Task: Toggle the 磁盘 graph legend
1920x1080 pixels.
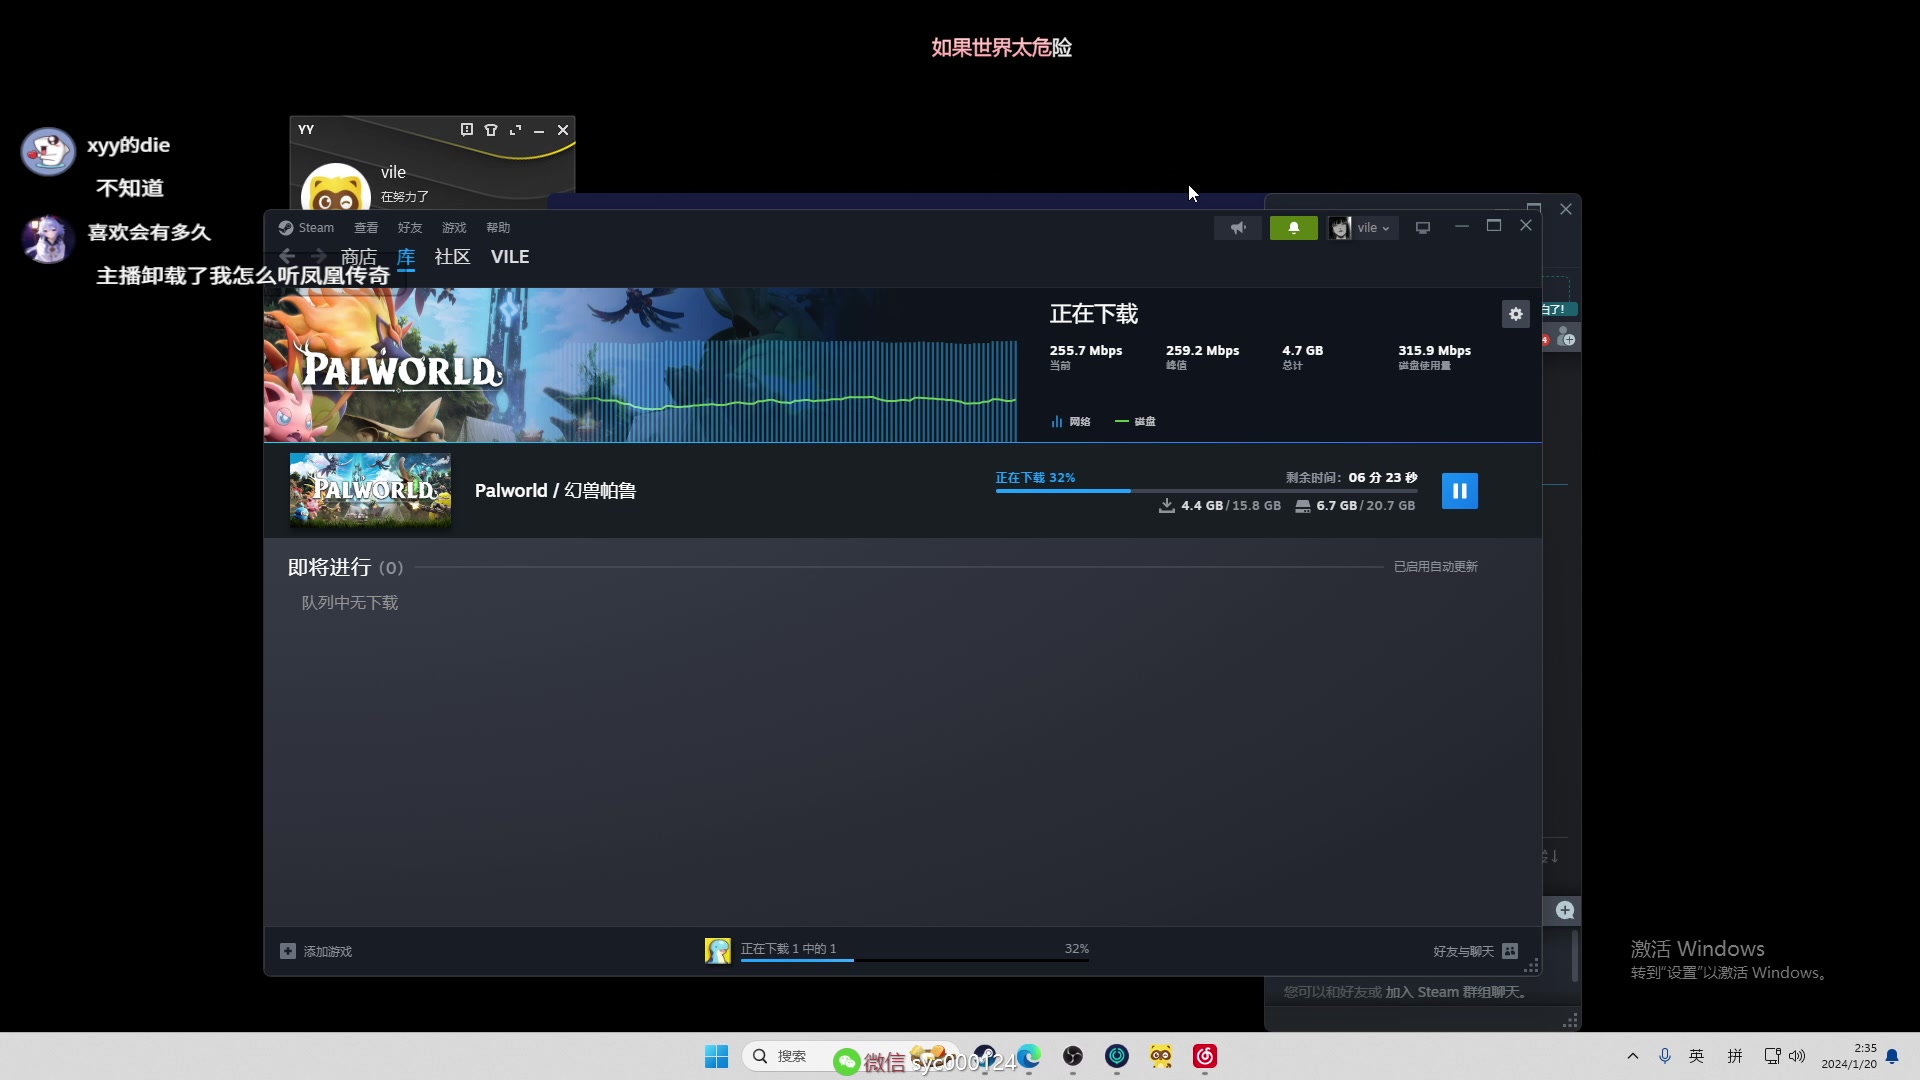Action: click(1135, 422)
